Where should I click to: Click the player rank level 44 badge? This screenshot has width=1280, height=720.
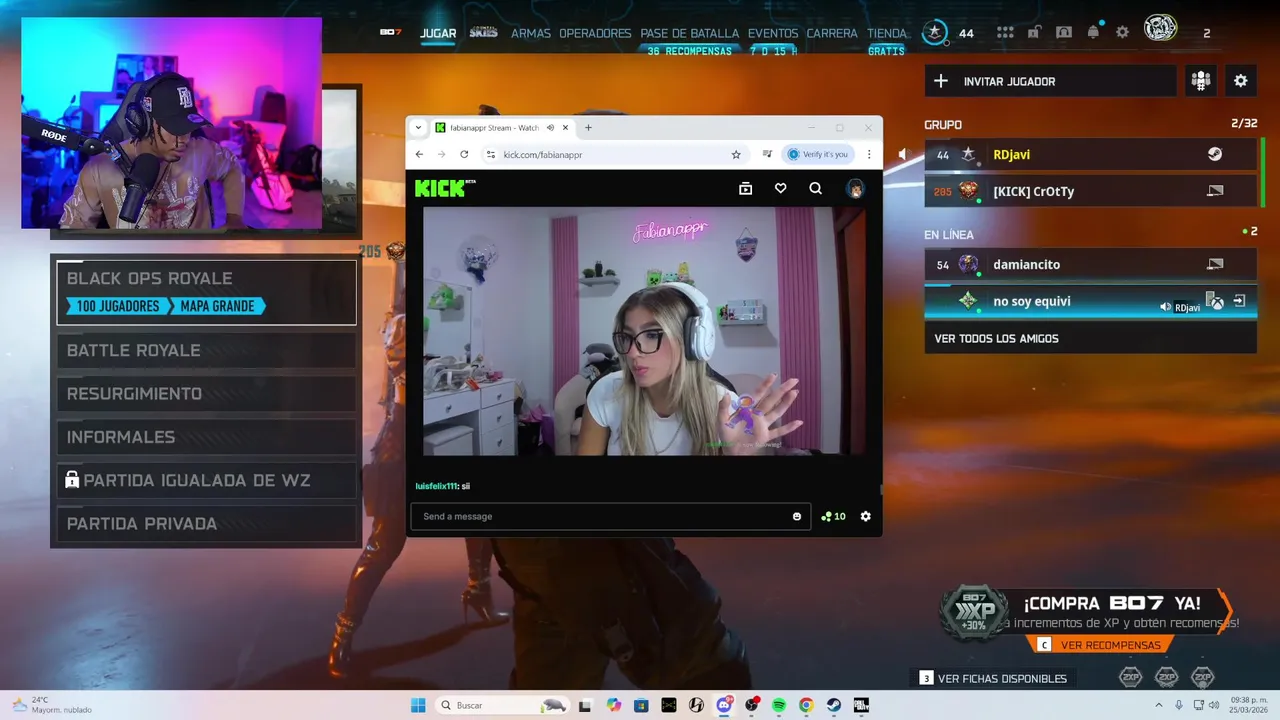935,32
